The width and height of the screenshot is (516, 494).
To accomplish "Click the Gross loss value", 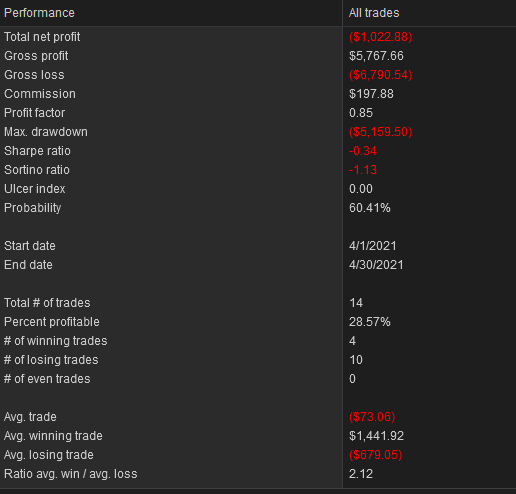I will click(380, 75).
